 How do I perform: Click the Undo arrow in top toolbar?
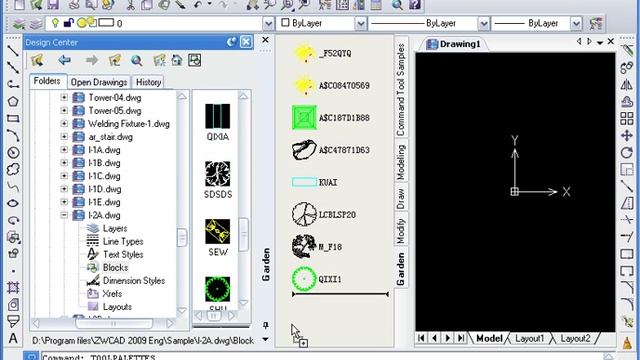click(198, 4)
